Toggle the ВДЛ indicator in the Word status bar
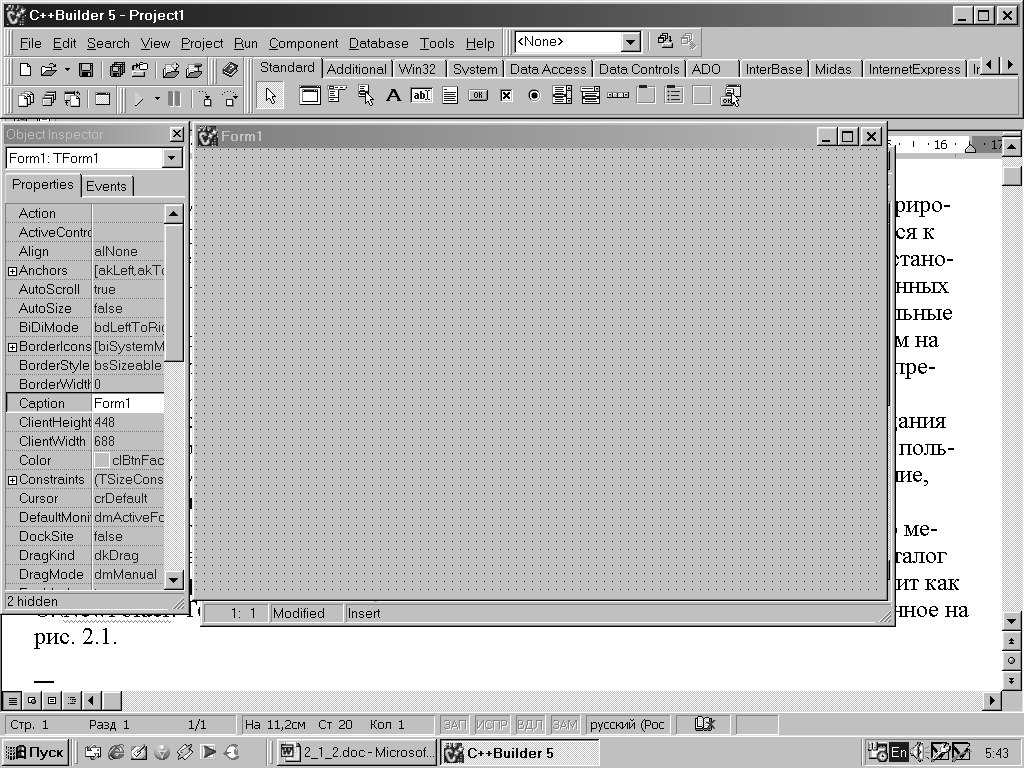The image size is (1024, 768). pyautogui.click(x=530, y=724)
